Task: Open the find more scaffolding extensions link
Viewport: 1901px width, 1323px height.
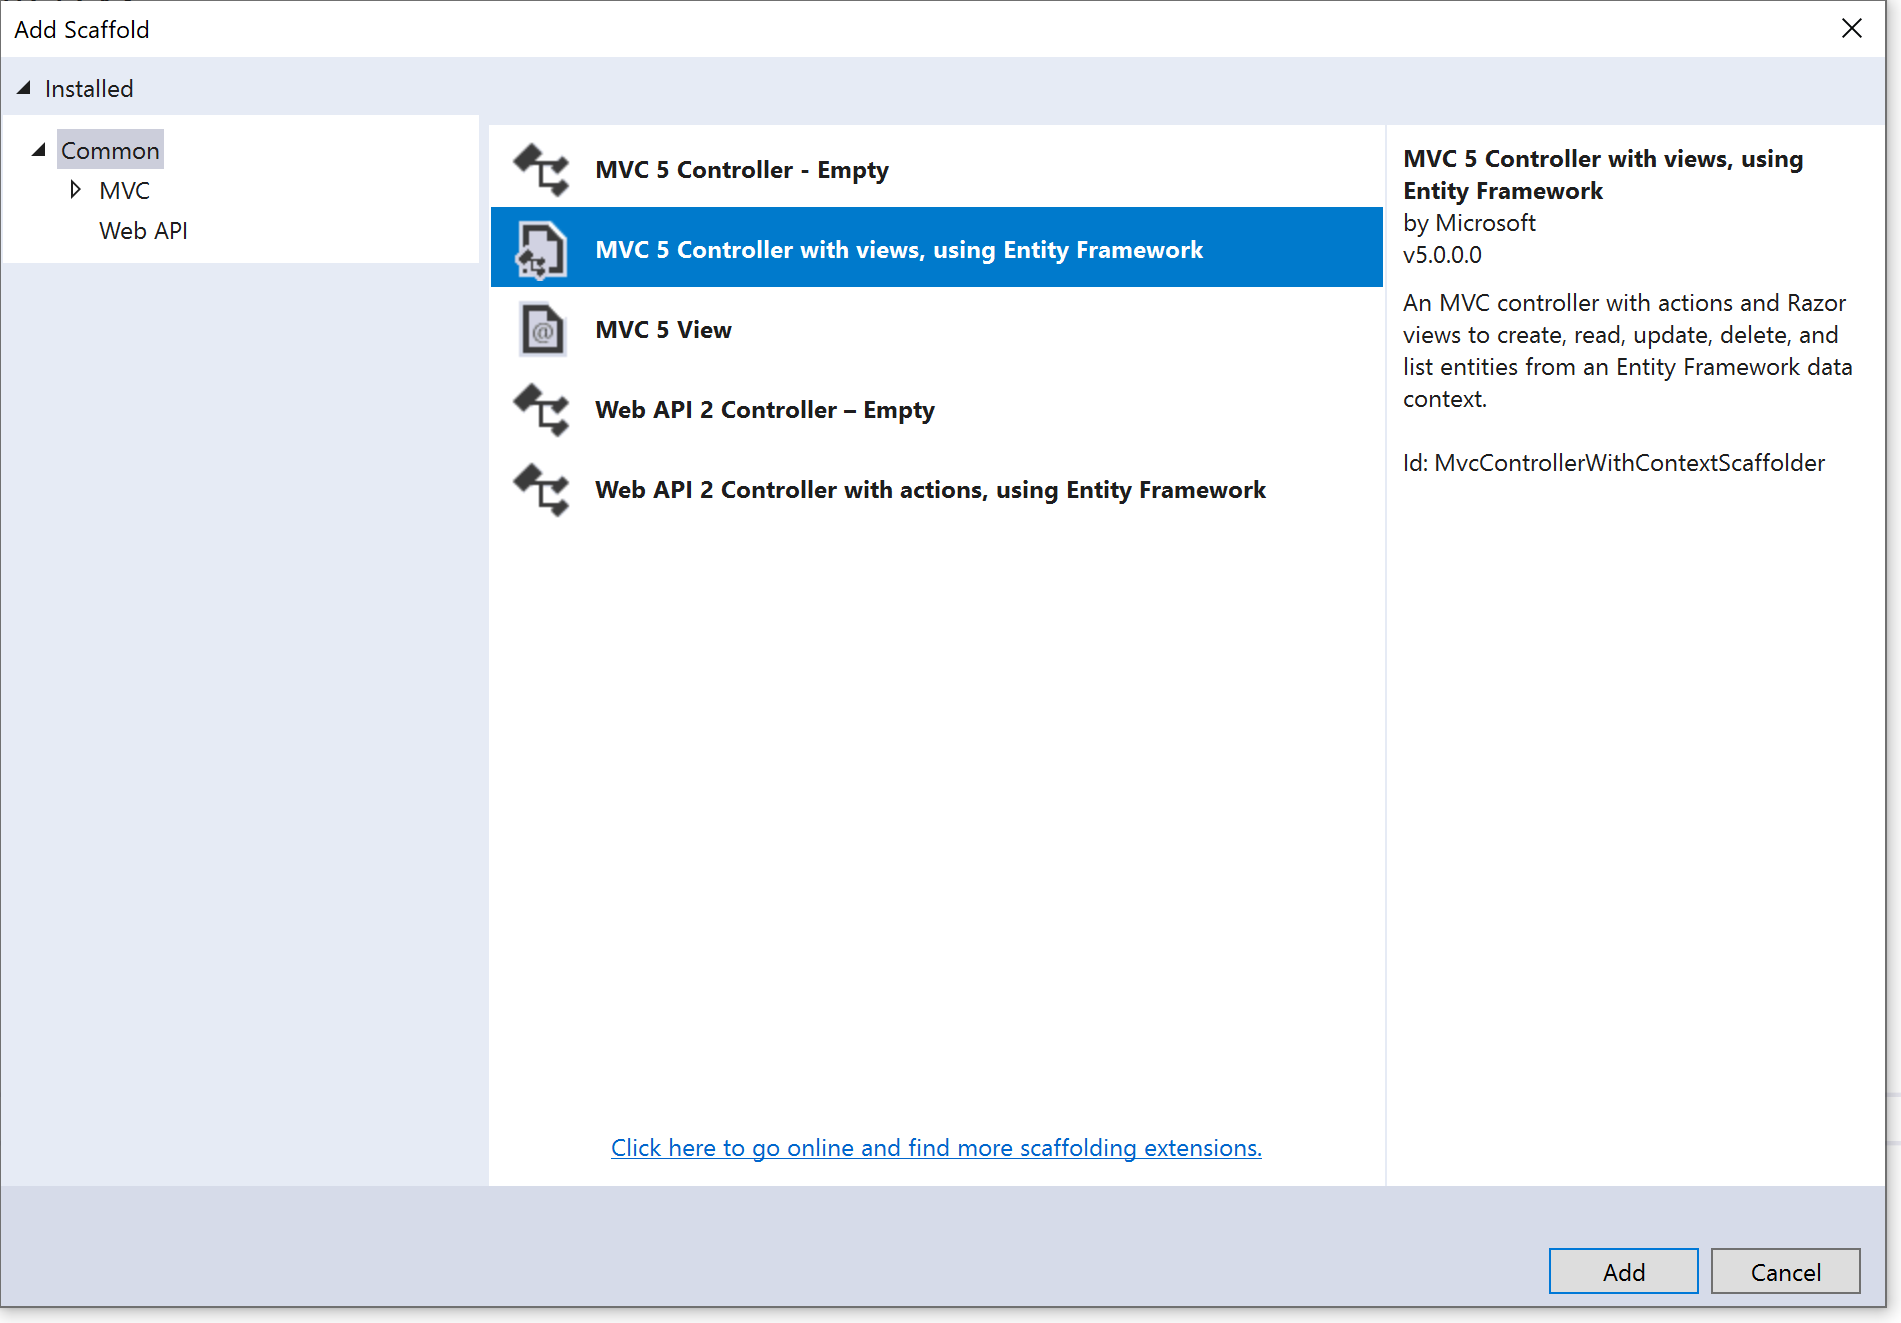Action: point(936,1148)
